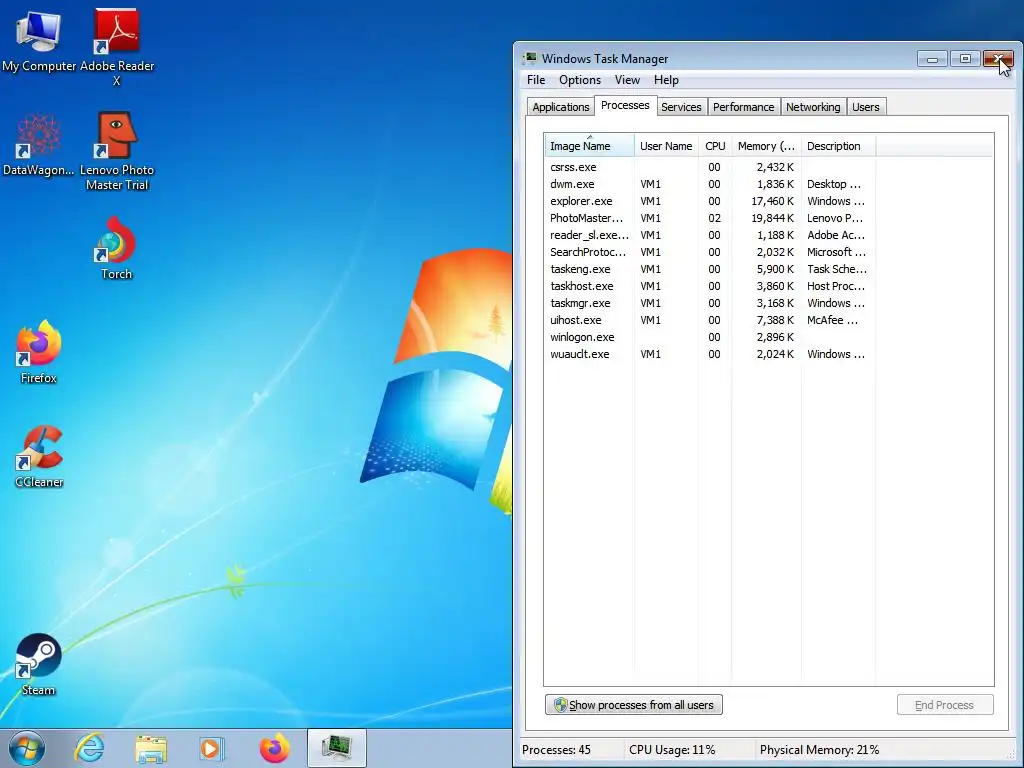Open the File menu
Screen dimensions: 1024x768
pyautogui.click(x=536, y=80)
